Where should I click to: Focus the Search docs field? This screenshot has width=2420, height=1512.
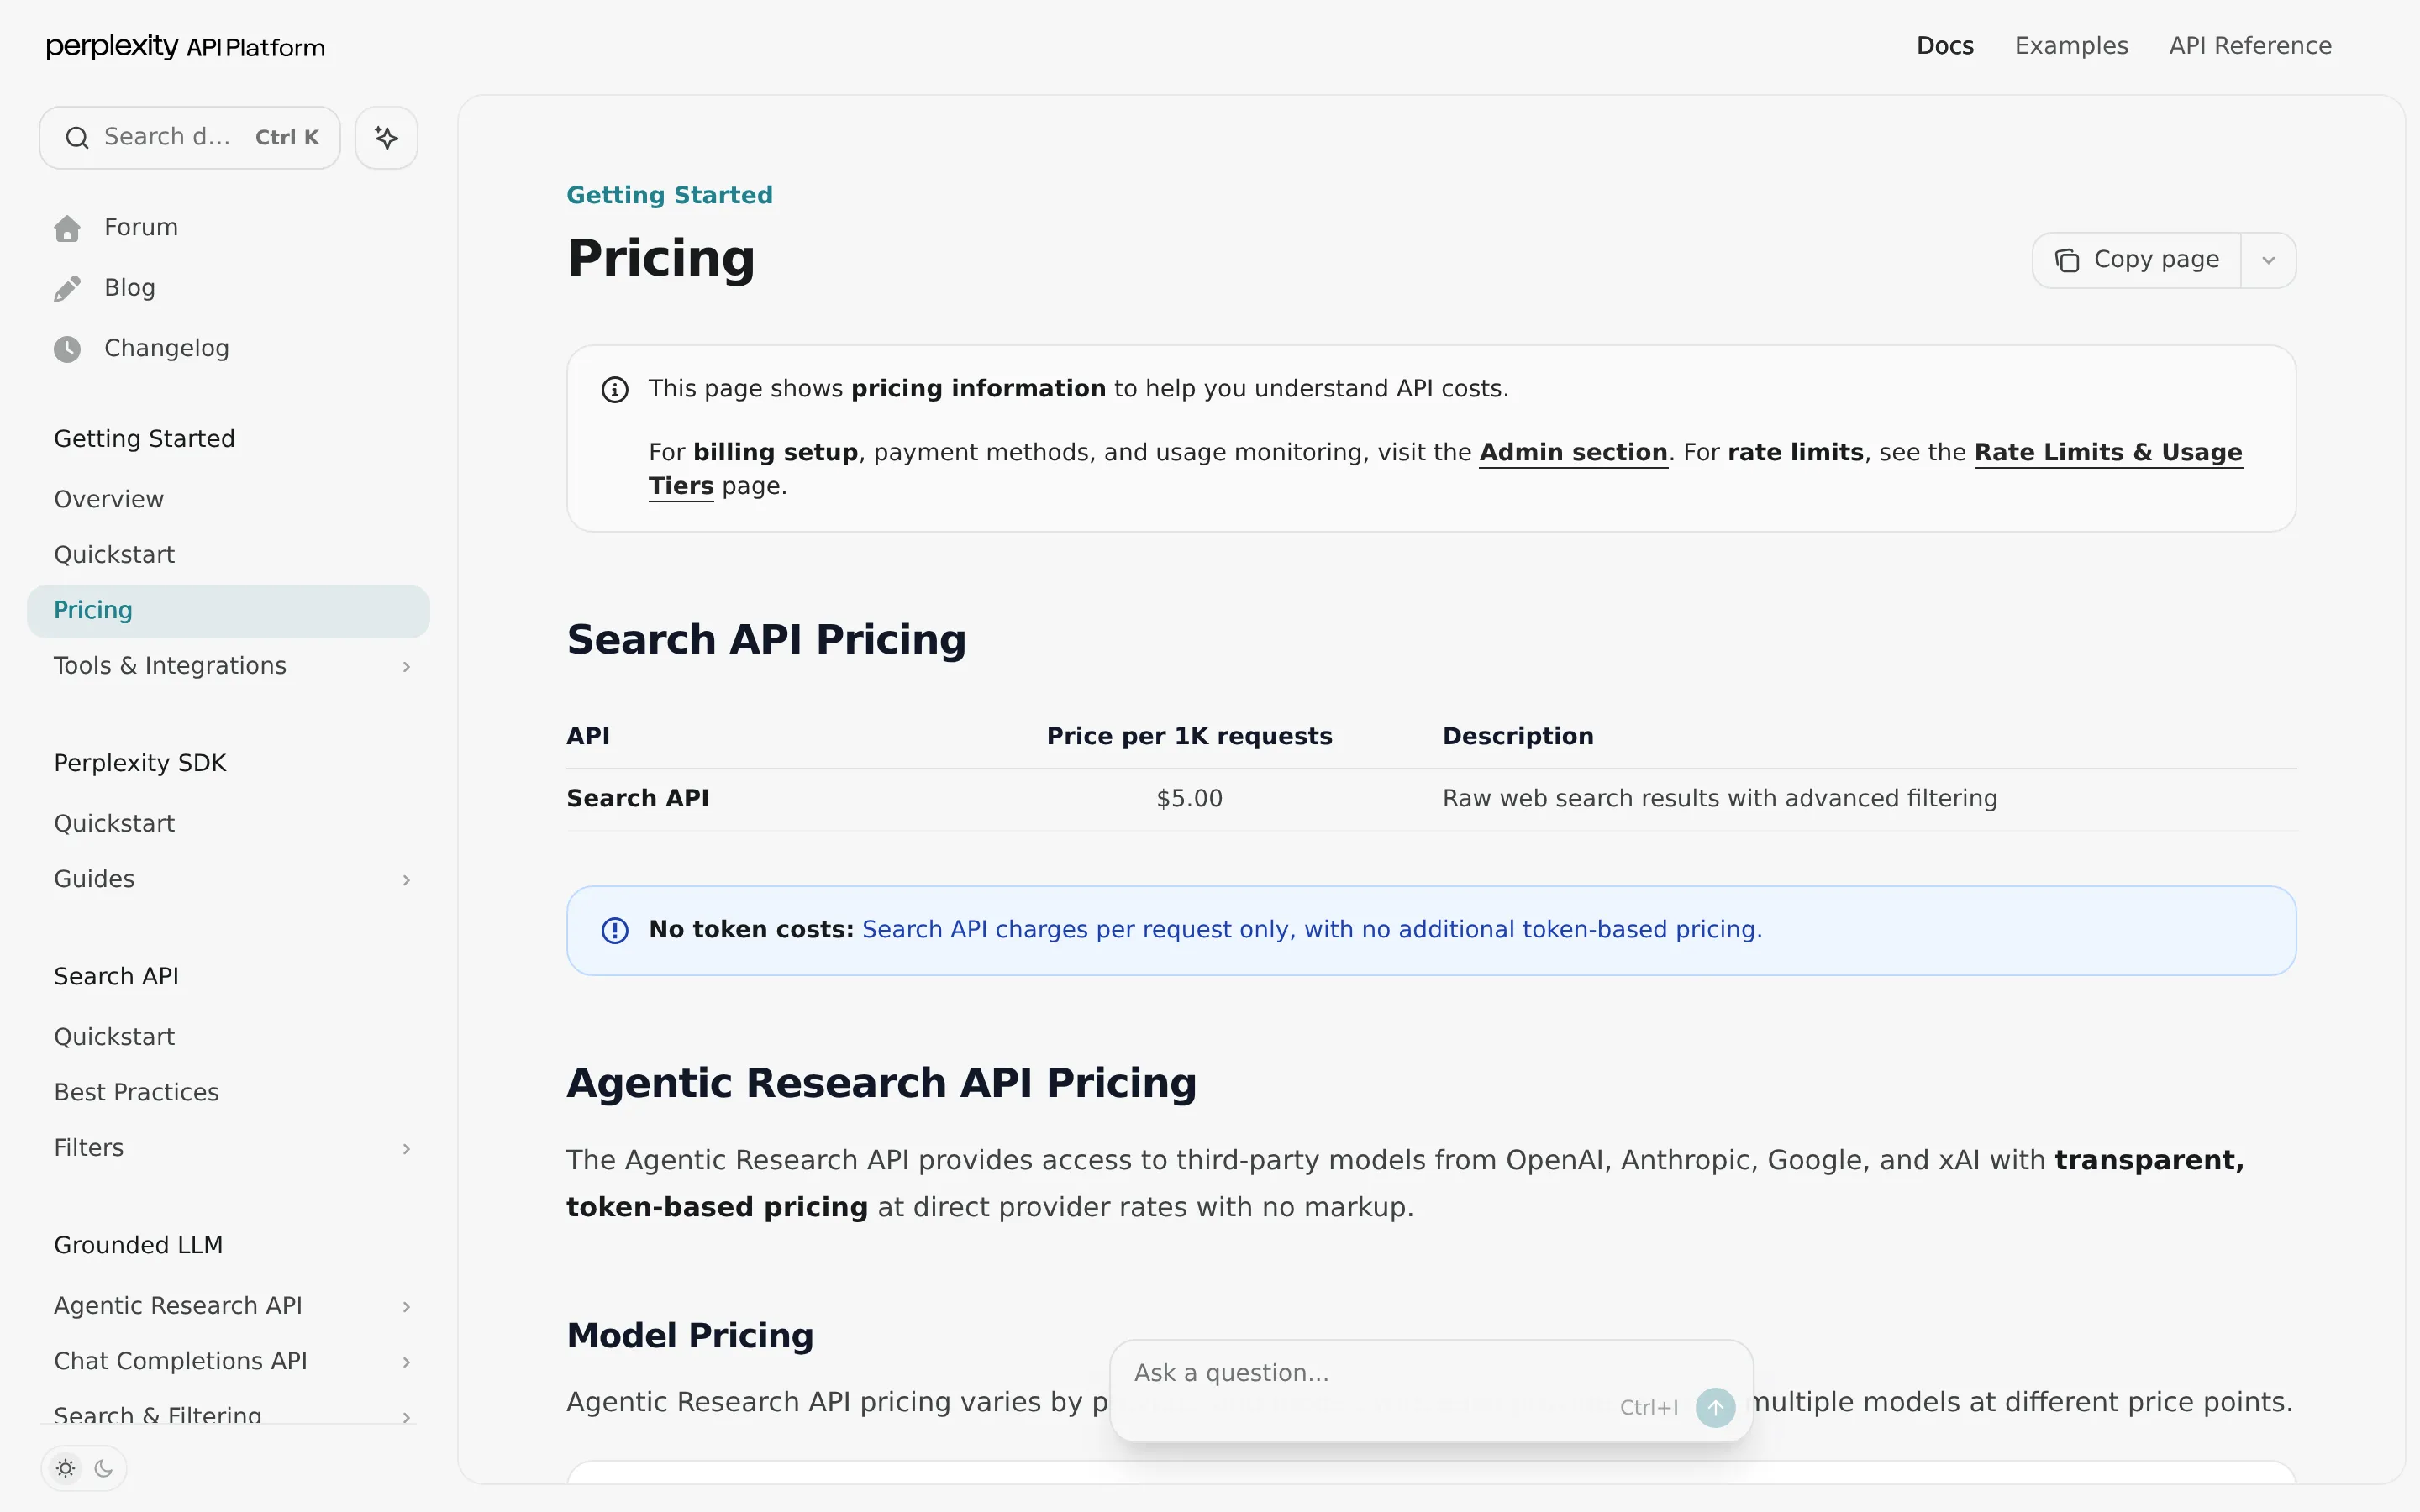pyautogui.click(x=190, y=138)
